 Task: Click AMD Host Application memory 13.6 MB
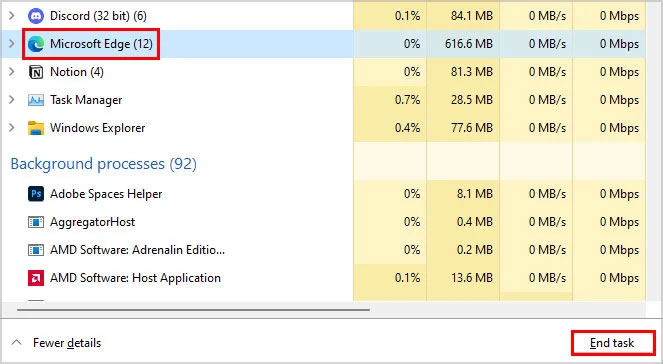(471, 278)
